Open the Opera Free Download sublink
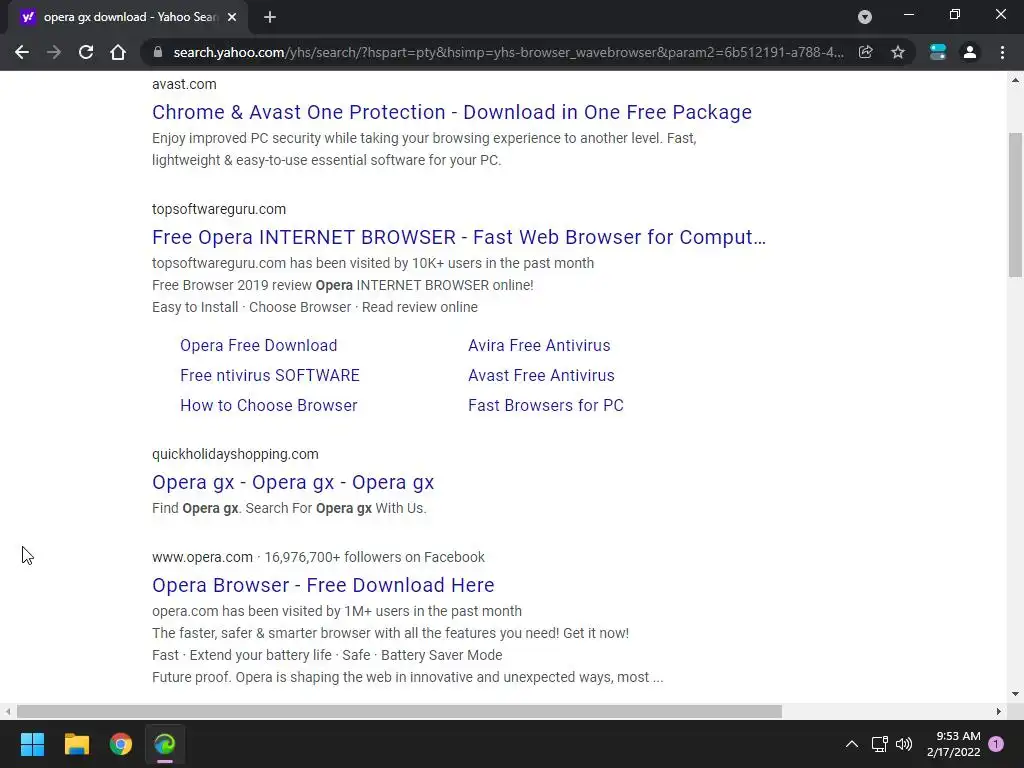 pyautogui.click(x=259, y=345)
